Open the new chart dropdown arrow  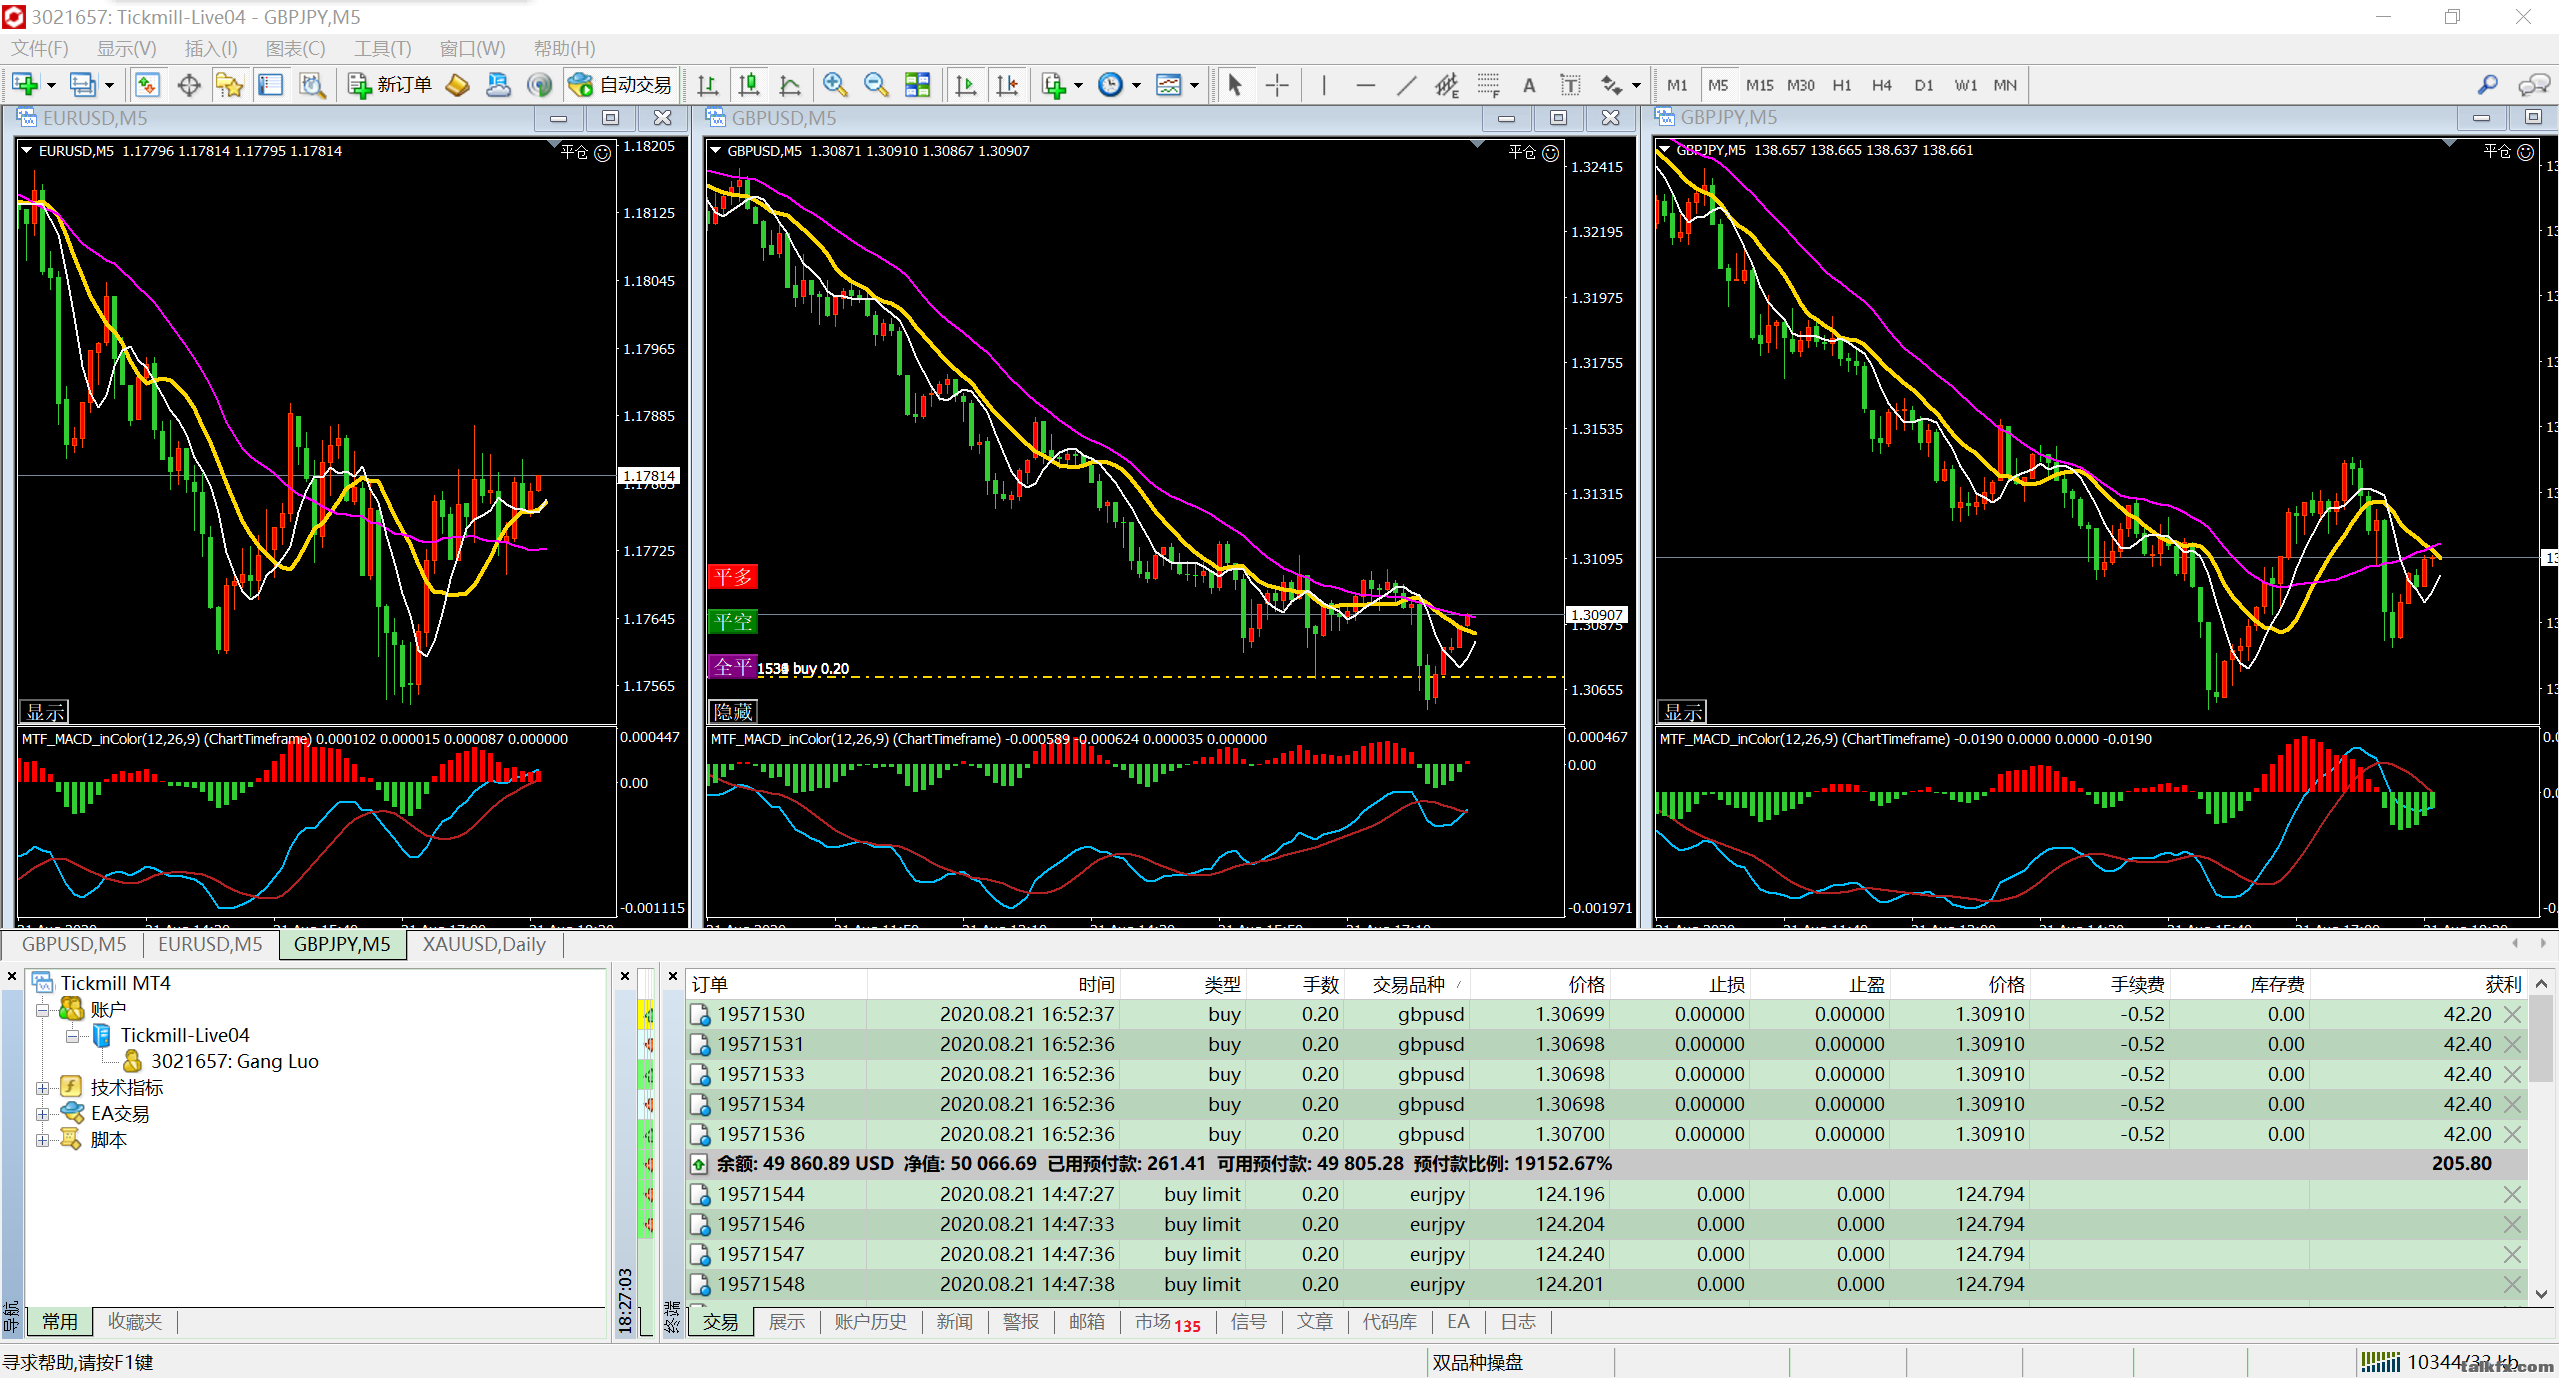[51, 85]
